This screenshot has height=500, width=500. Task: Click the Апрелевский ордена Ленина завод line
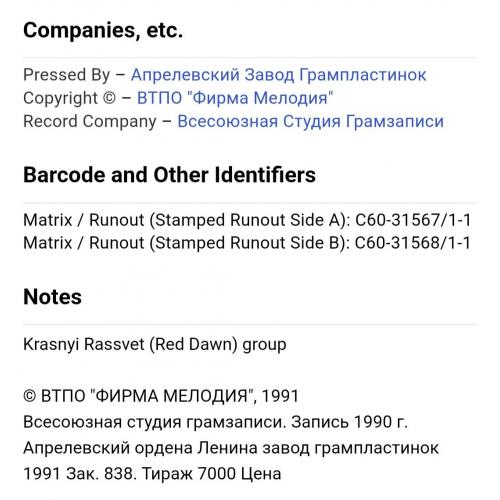pyautogui.click(x=231, y=448)
